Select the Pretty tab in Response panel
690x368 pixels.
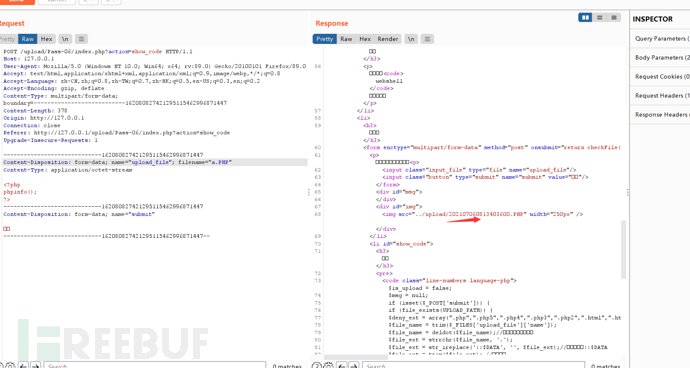click(325, 39)
